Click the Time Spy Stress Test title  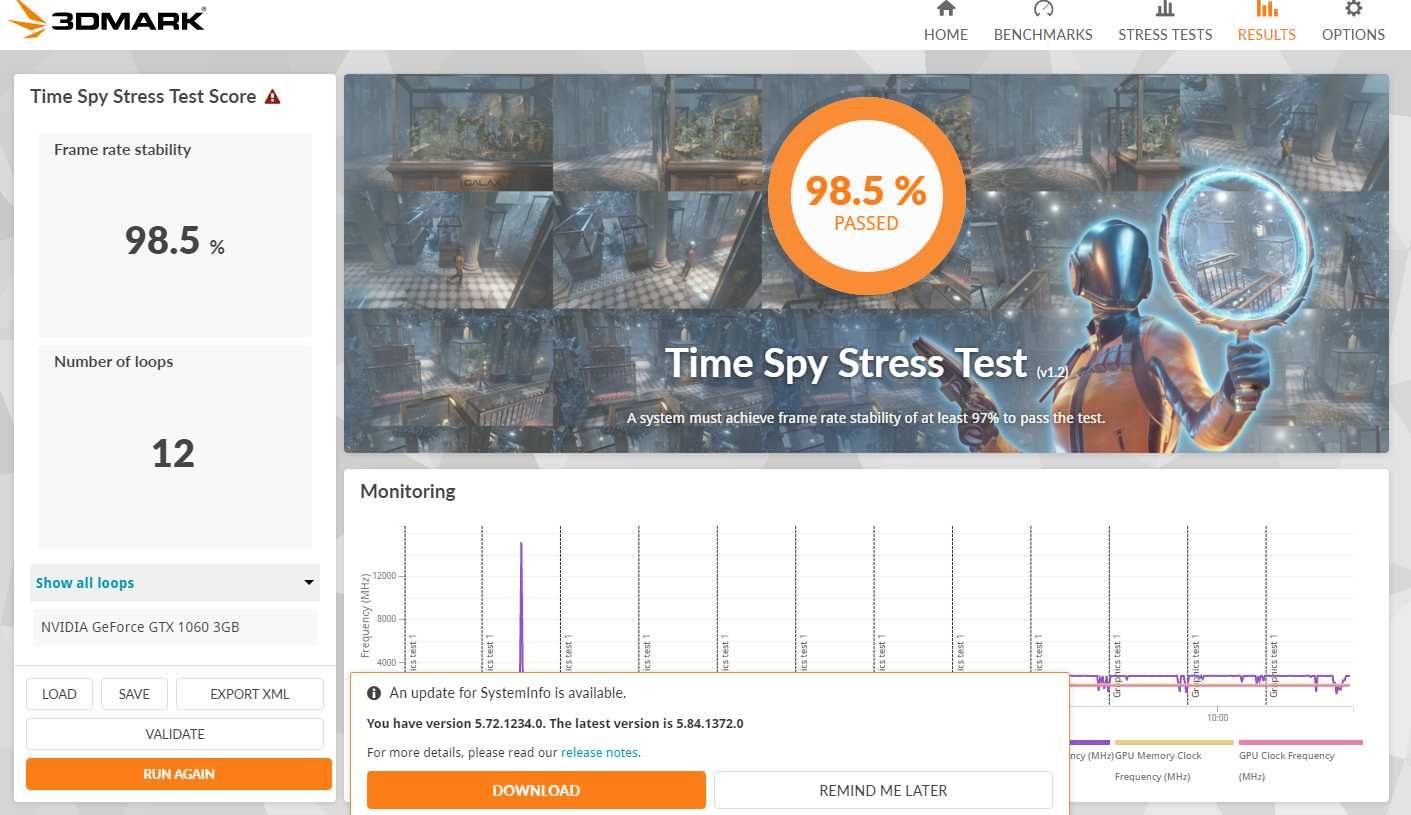click(846, 362)
